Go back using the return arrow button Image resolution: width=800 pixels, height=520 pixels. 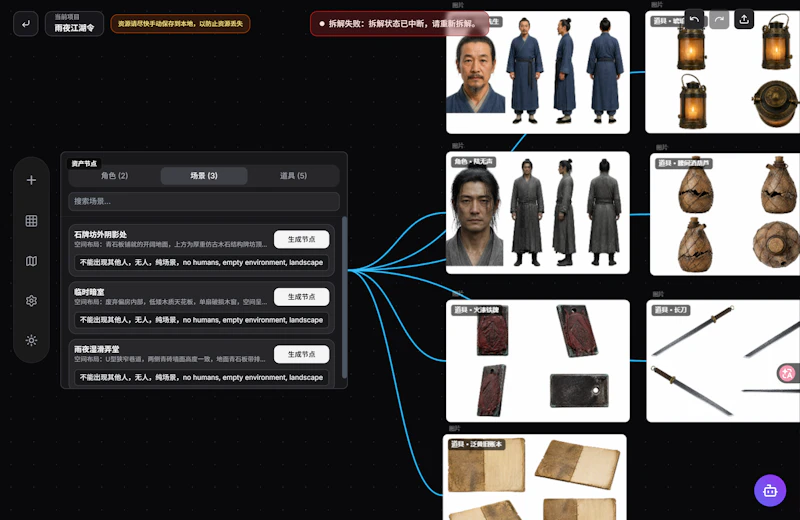(x=26, y=23)
